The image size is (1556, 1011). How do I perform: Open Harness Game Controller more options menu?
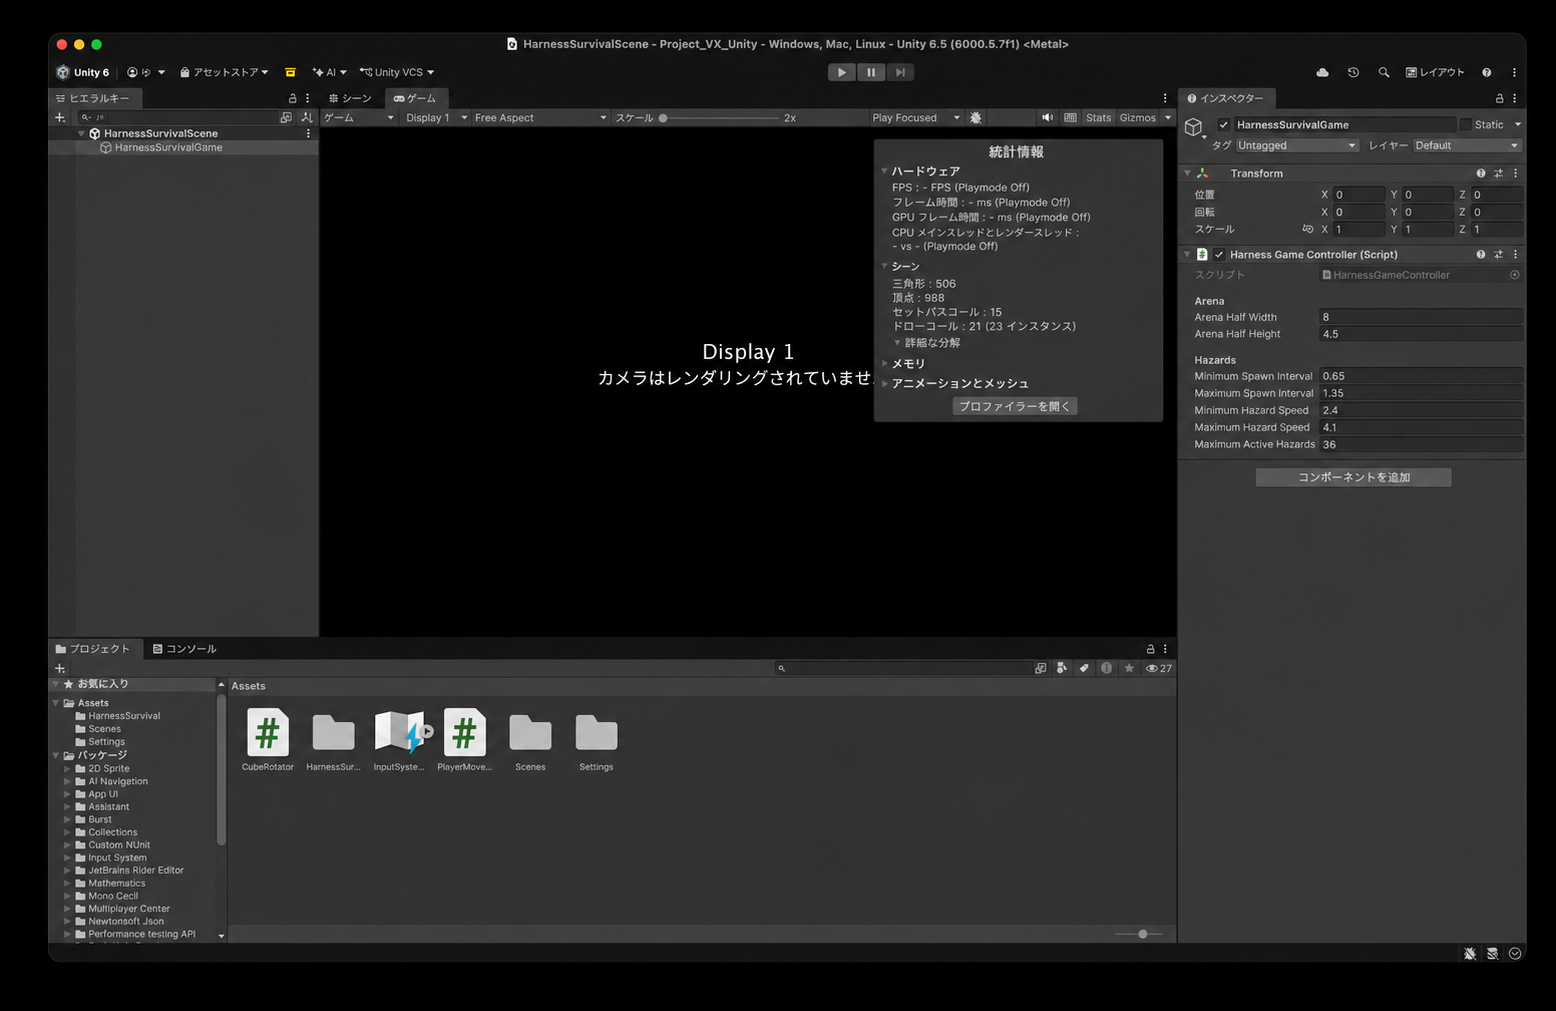click(x=1515, y=254)
